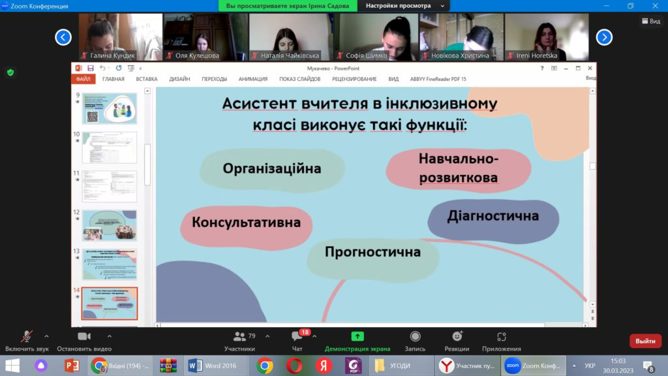
Task: Toggle the Вид view layout button
Action: click(651, 21)
